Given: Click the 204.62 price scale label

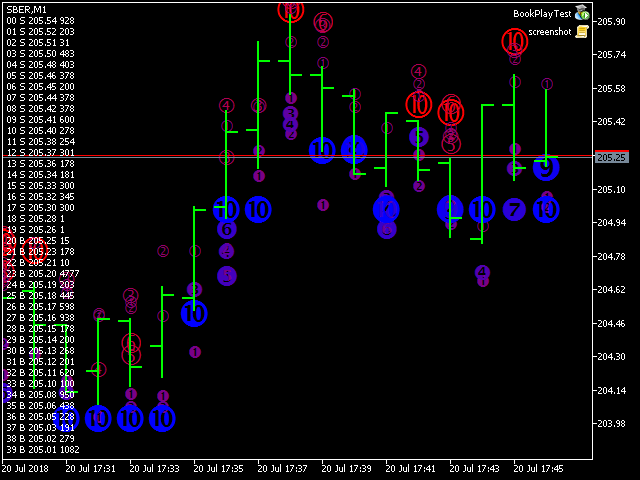Looking at the screenshot, I should pos(611,290).
